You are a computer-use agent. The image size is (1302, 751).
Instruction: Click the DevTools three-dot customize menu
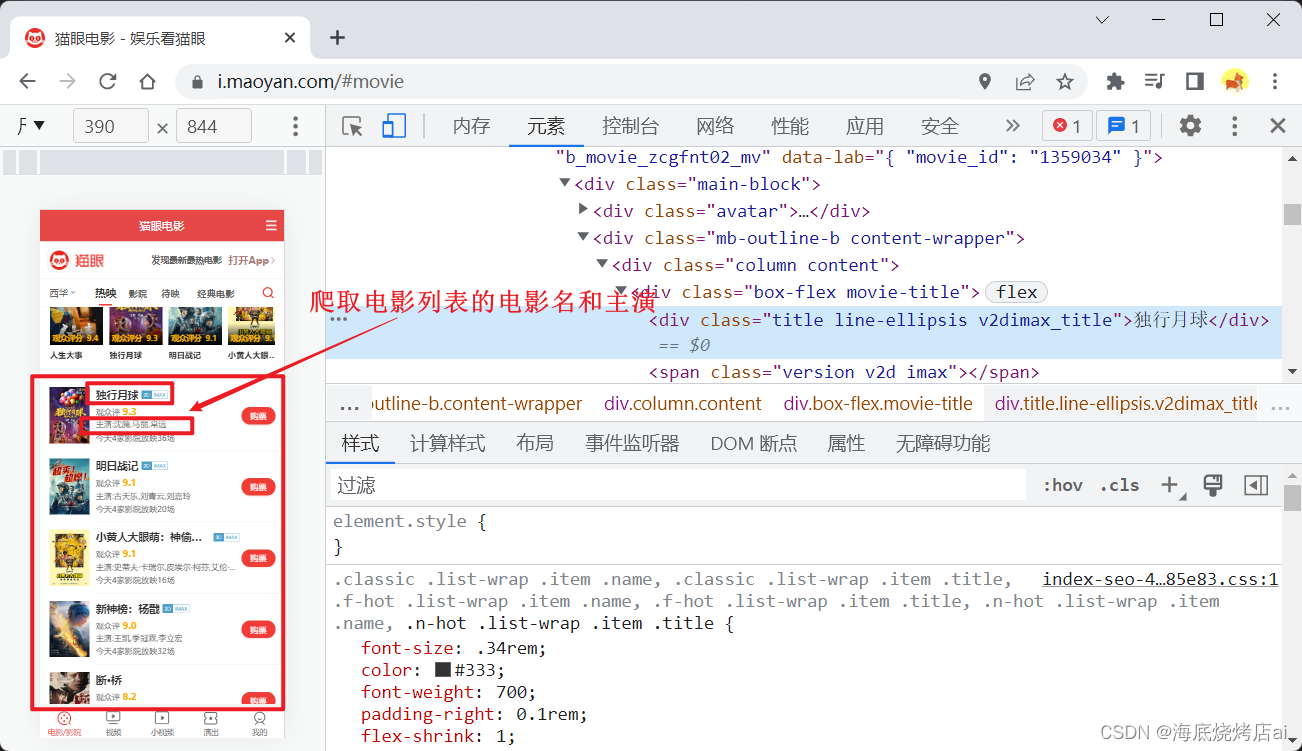(1235, 126)
